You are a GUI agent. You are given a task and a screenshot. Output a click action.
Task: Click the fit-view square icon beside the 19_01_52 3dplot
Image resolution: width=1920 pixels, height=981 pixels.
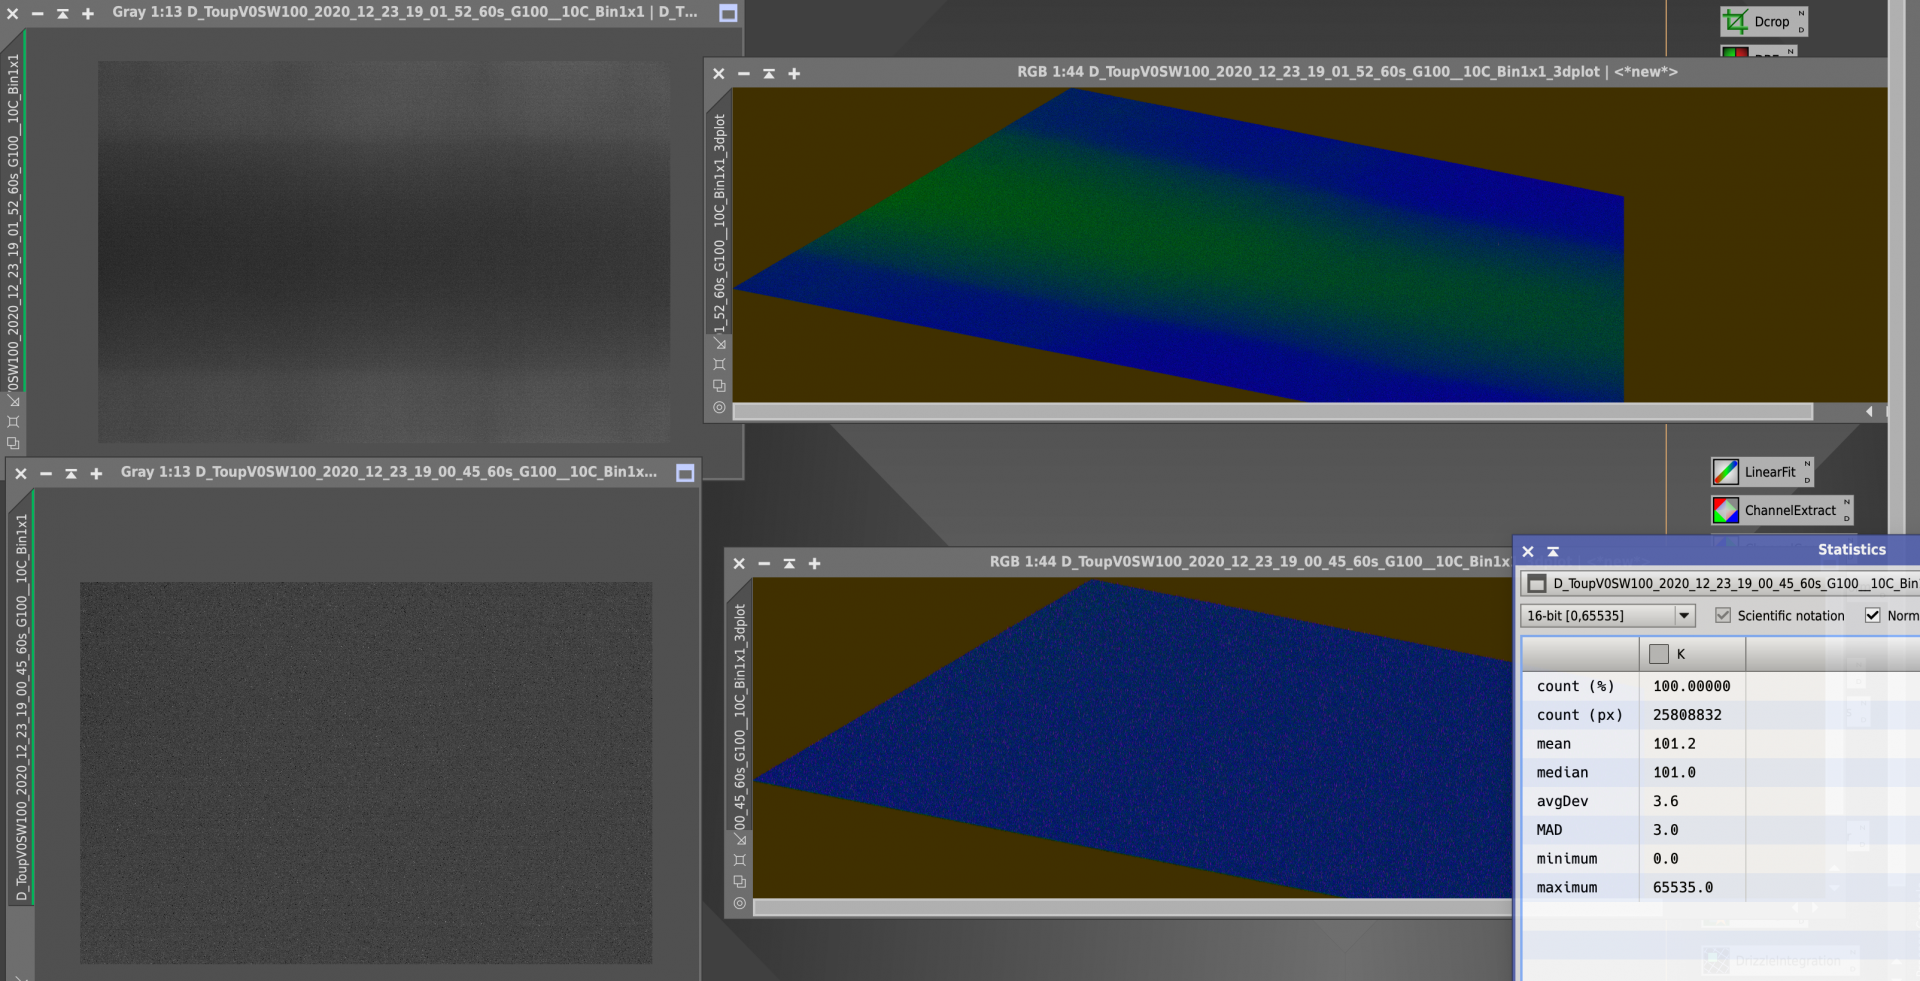719,364
